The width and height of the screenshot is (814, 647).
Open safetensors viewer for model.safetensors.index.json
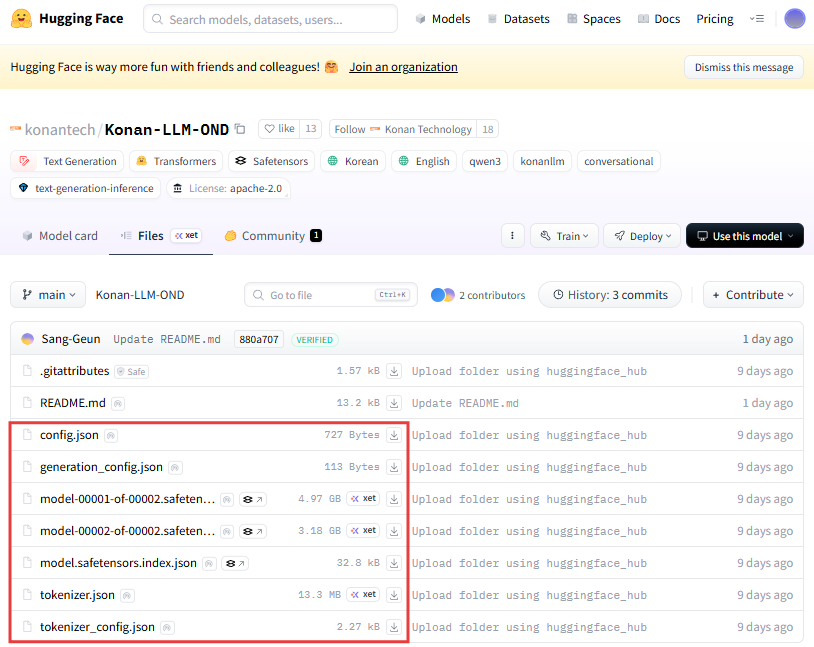(235, 563)
